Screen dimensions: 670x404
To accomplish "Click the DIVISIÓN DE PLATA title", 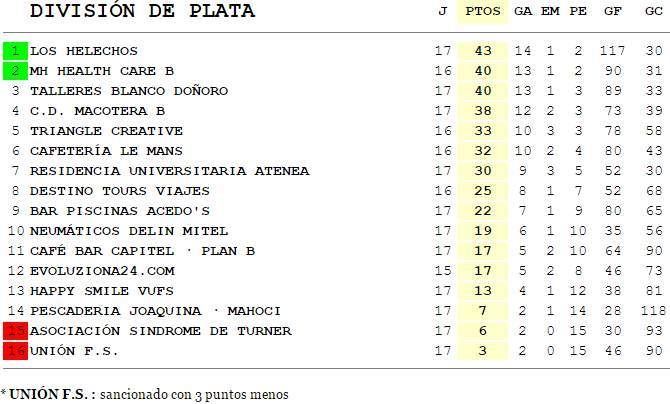I will [x=142, y=12].
